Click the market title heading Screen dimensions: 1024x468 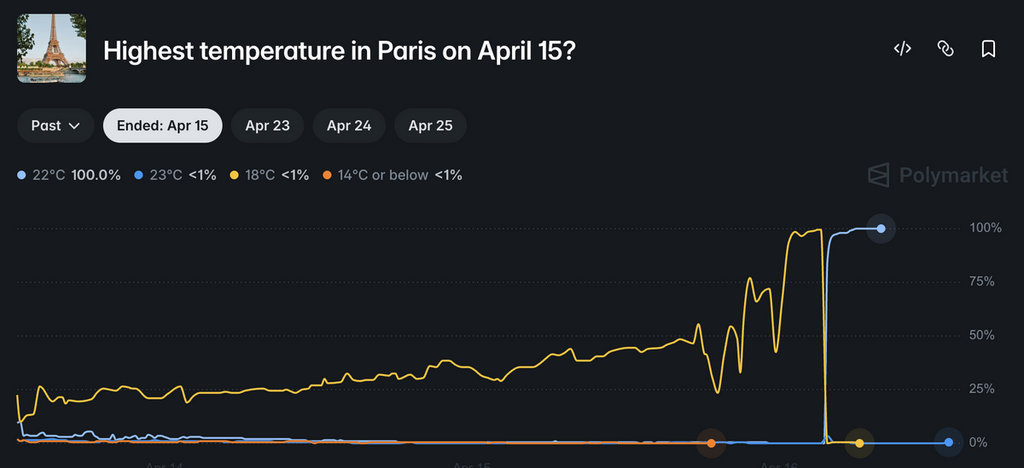click(339, 49)
